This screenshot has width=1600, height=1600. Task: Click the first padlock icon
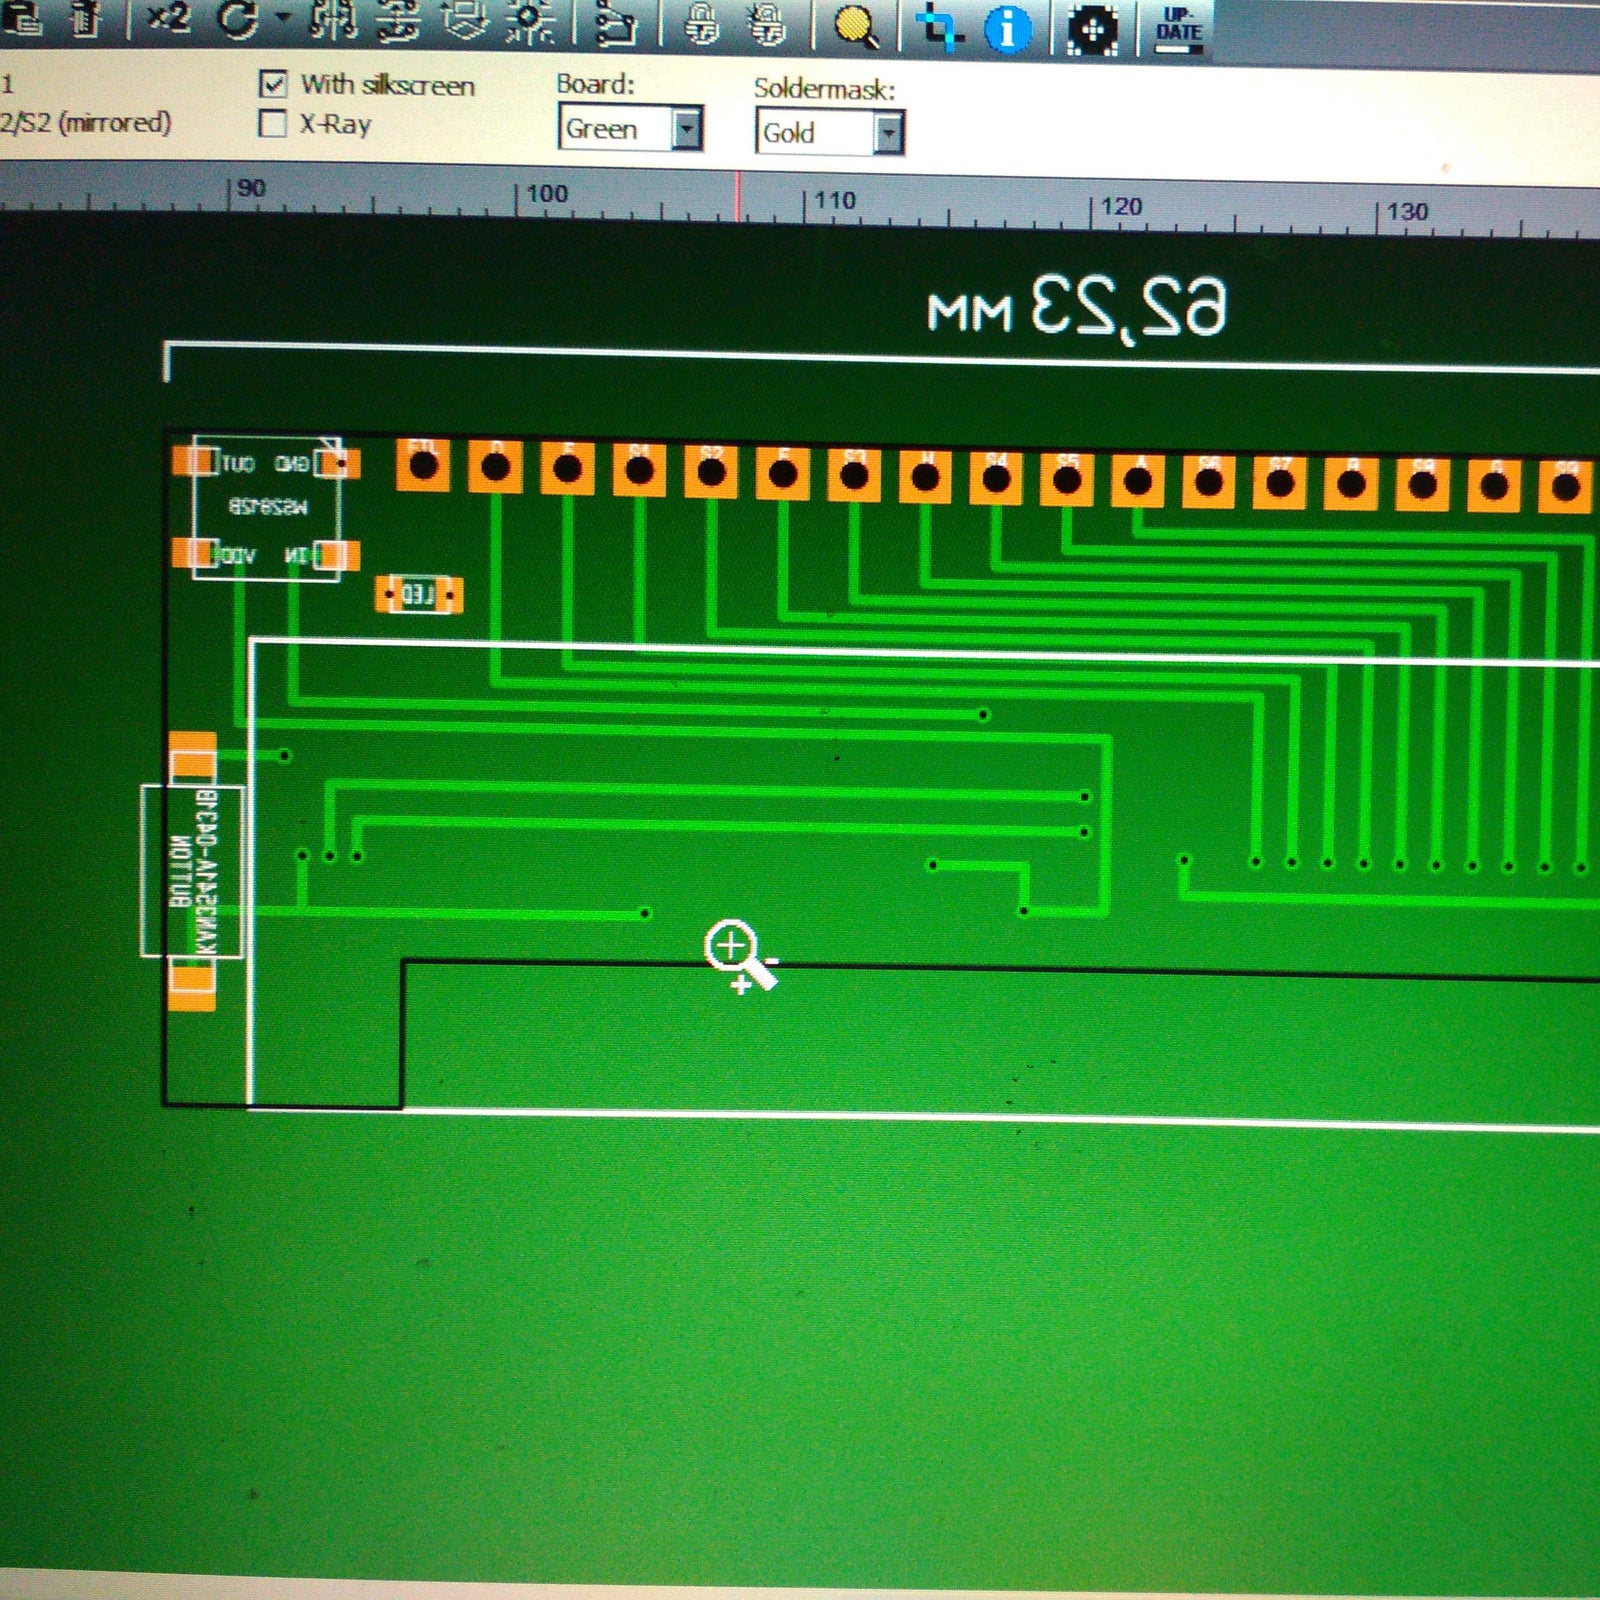click(x=702, y=25)
